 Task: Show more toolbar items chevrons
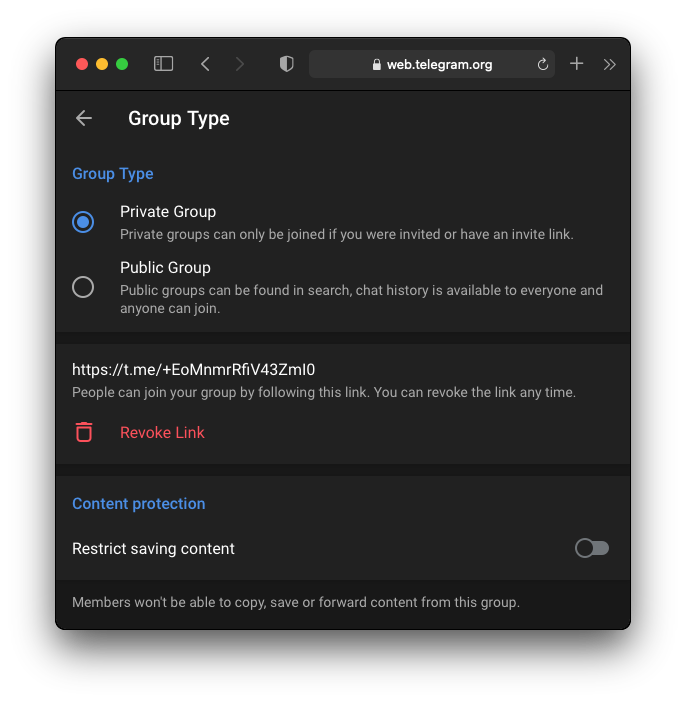[609, 65]
